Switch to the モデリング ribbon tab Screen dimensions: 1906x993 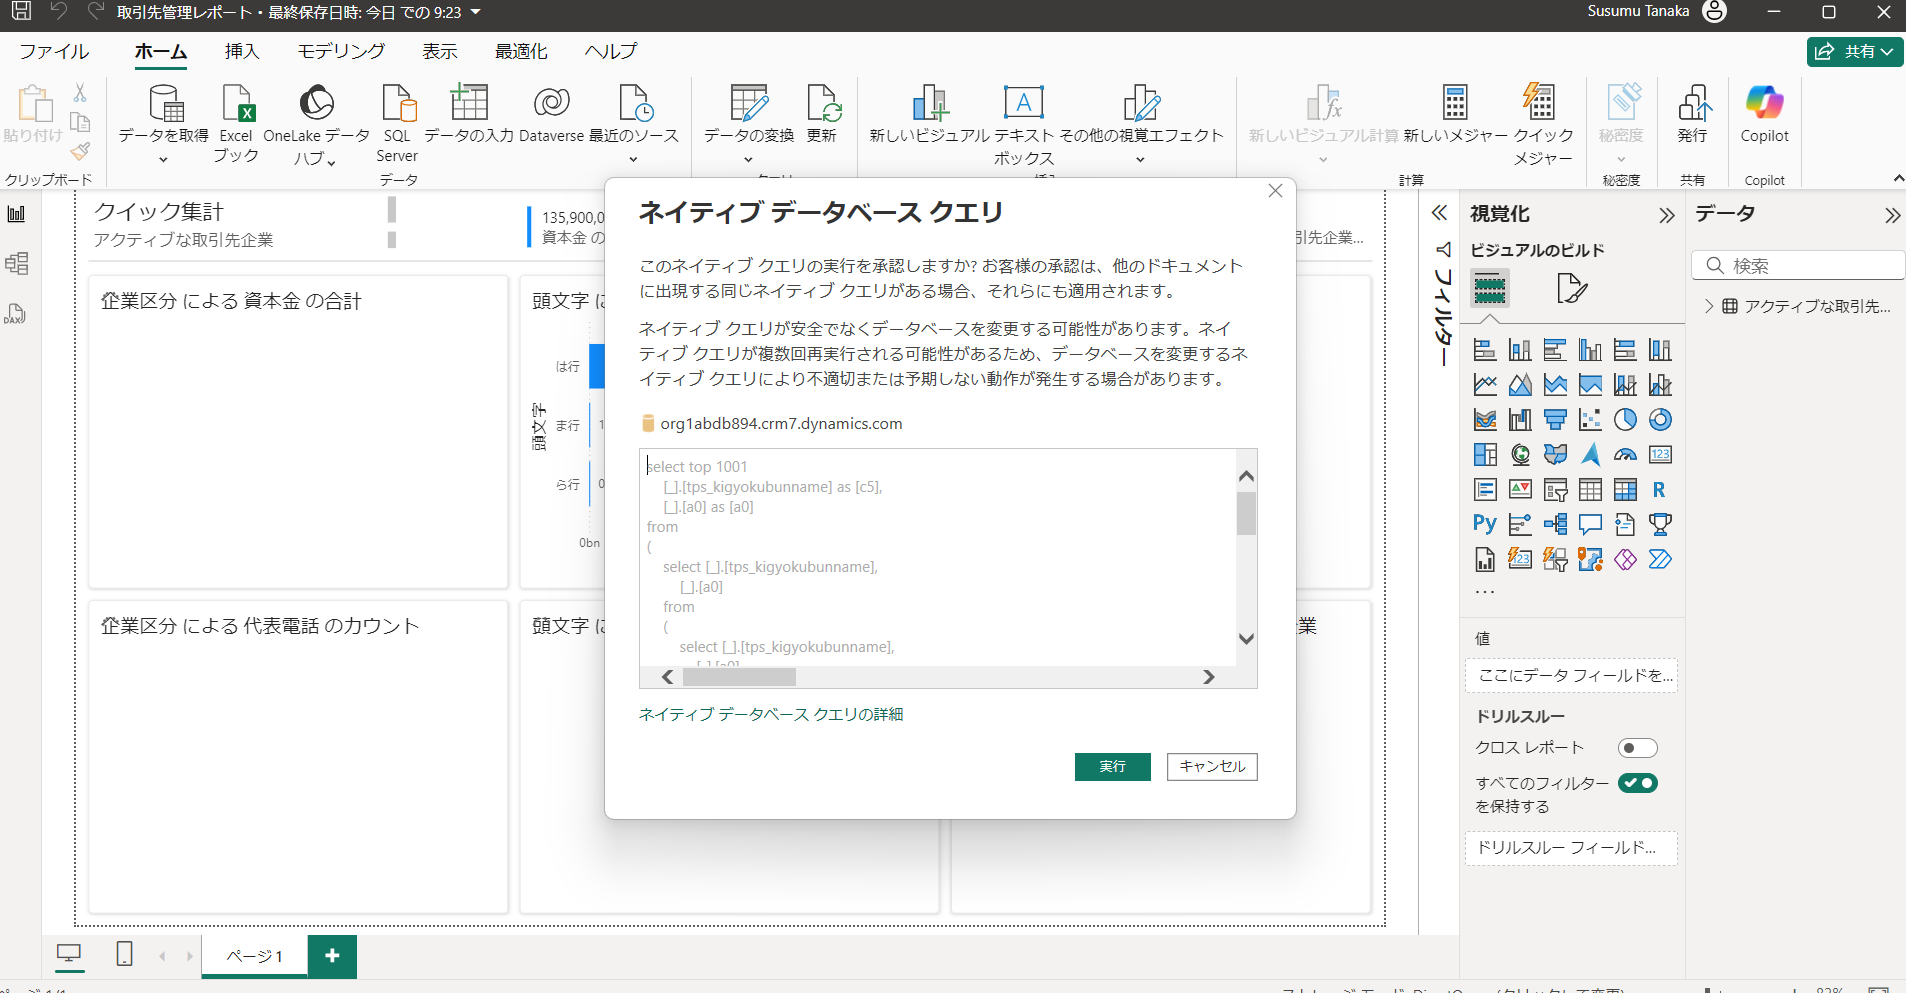tap(341, 51)
